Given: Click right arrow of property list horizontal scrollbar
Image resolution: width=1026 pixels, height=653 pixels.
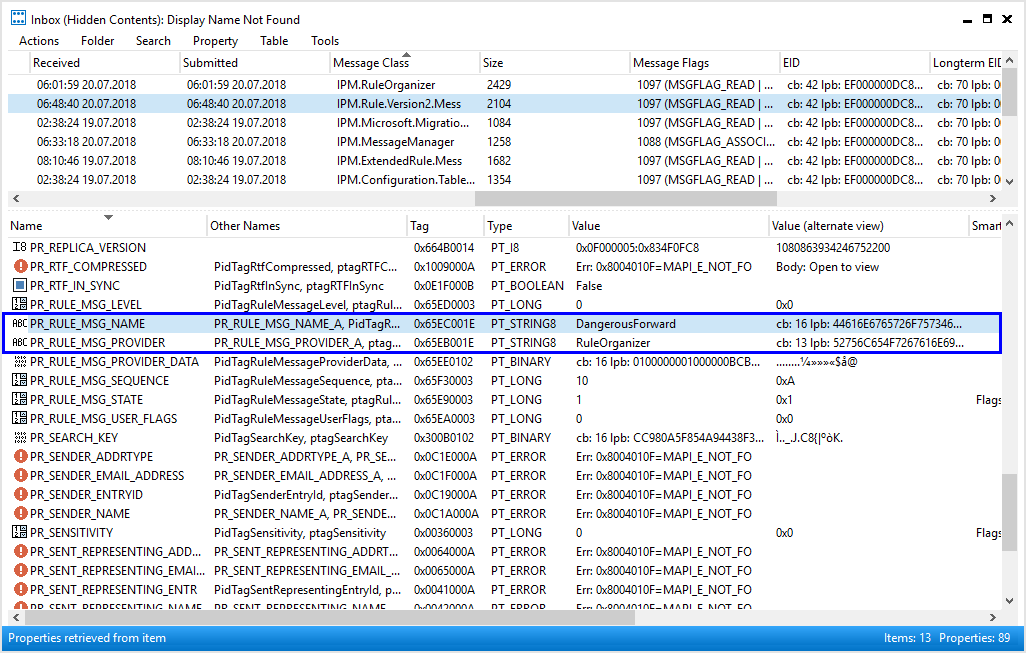Looking at the screenshot, I should point(993,617).
